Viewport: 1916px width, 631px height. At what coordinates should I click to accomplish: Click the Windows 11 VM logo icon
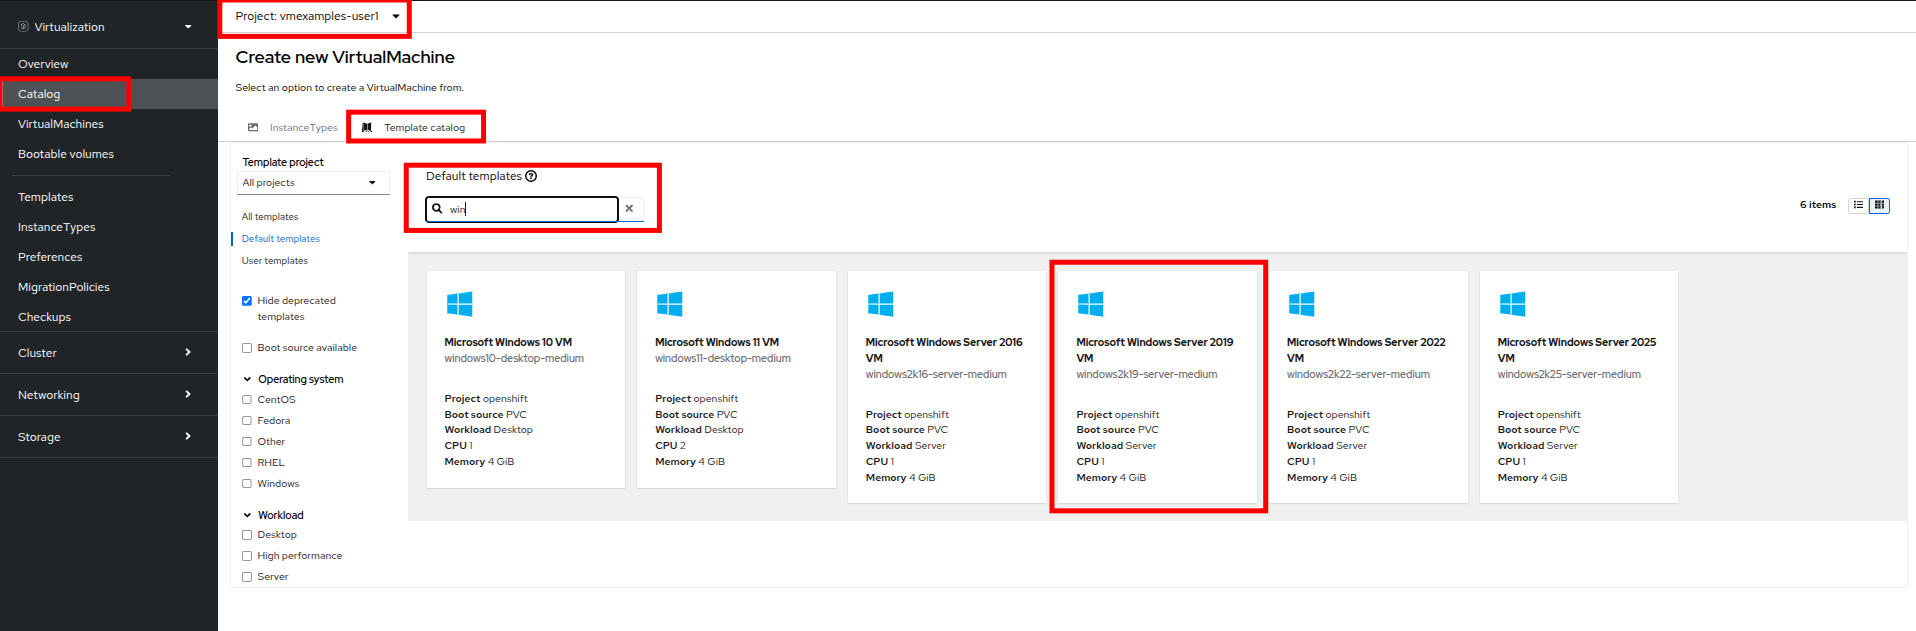[669, 304]
